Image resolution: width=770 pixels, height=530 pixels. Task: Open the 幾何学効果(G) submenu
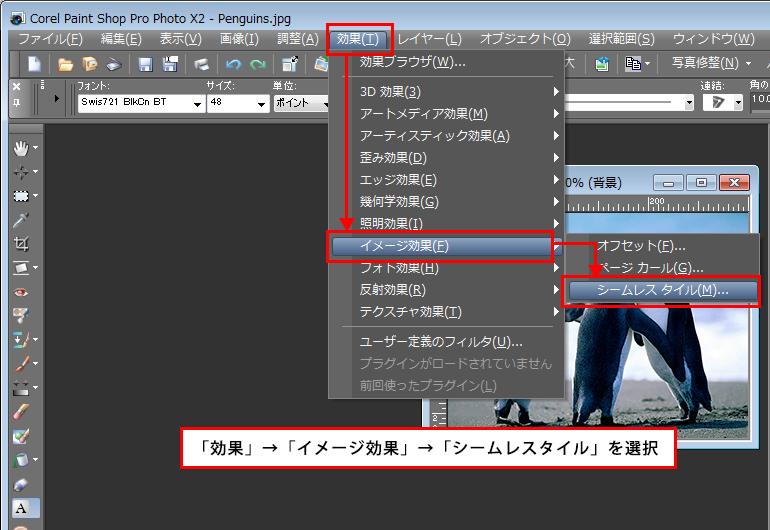click(x=447, y=202)
